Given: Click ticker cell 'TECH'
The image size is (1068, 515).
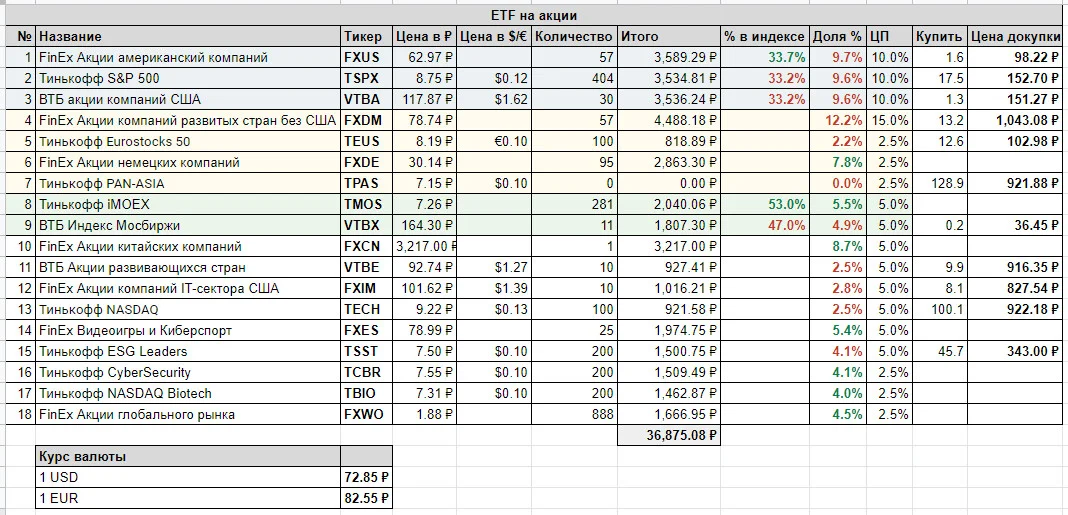Looking at the screenshot, I should tap(367, 309).
